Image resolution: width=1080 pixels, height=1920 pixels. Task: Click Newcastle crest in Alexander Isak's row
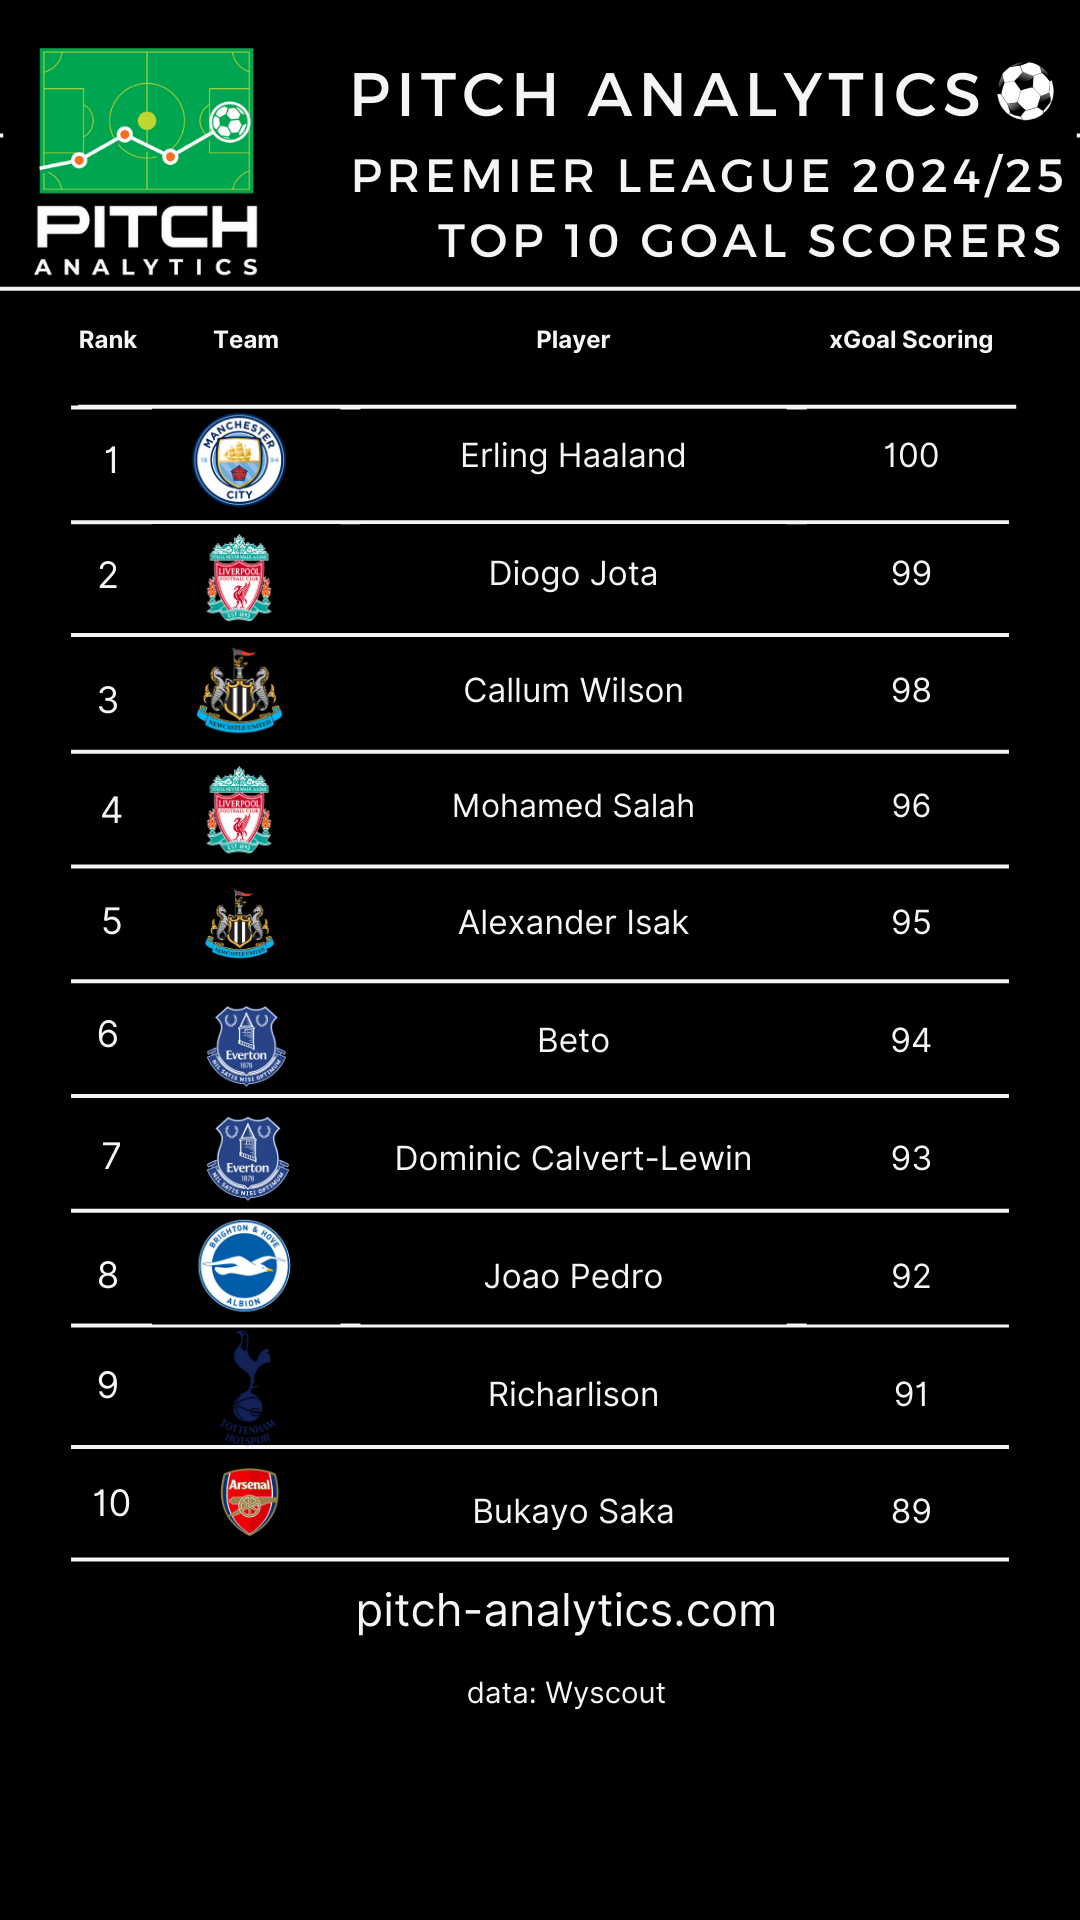point(239,924)
